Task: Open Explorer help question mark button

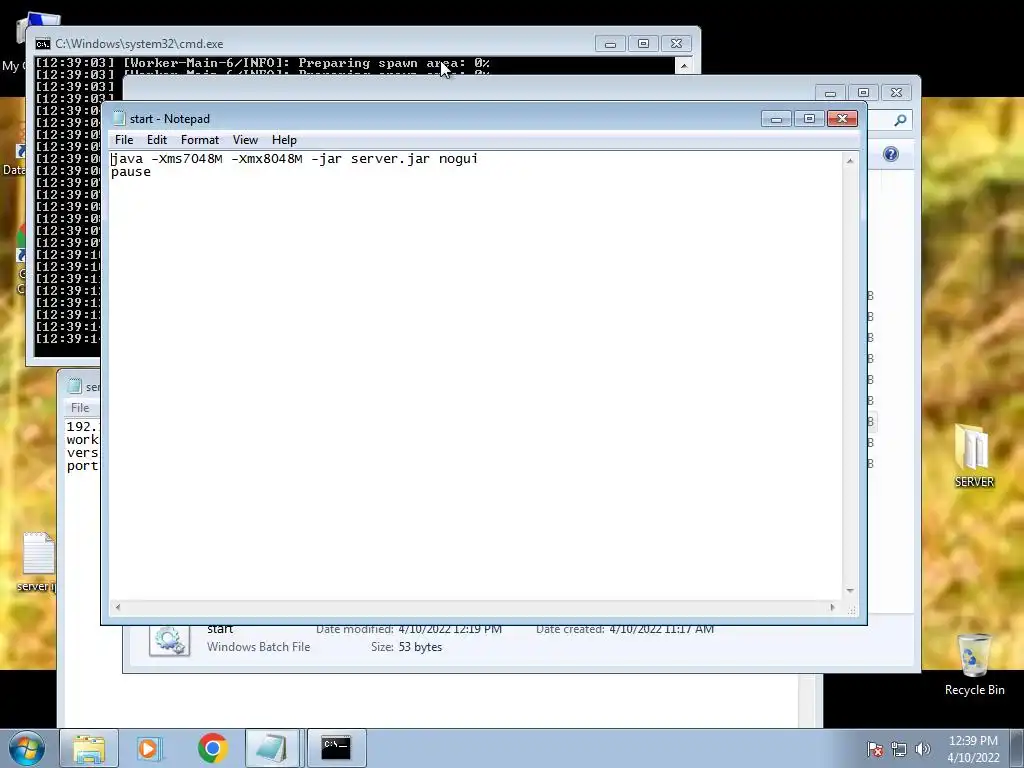Action: pos(891,154)
